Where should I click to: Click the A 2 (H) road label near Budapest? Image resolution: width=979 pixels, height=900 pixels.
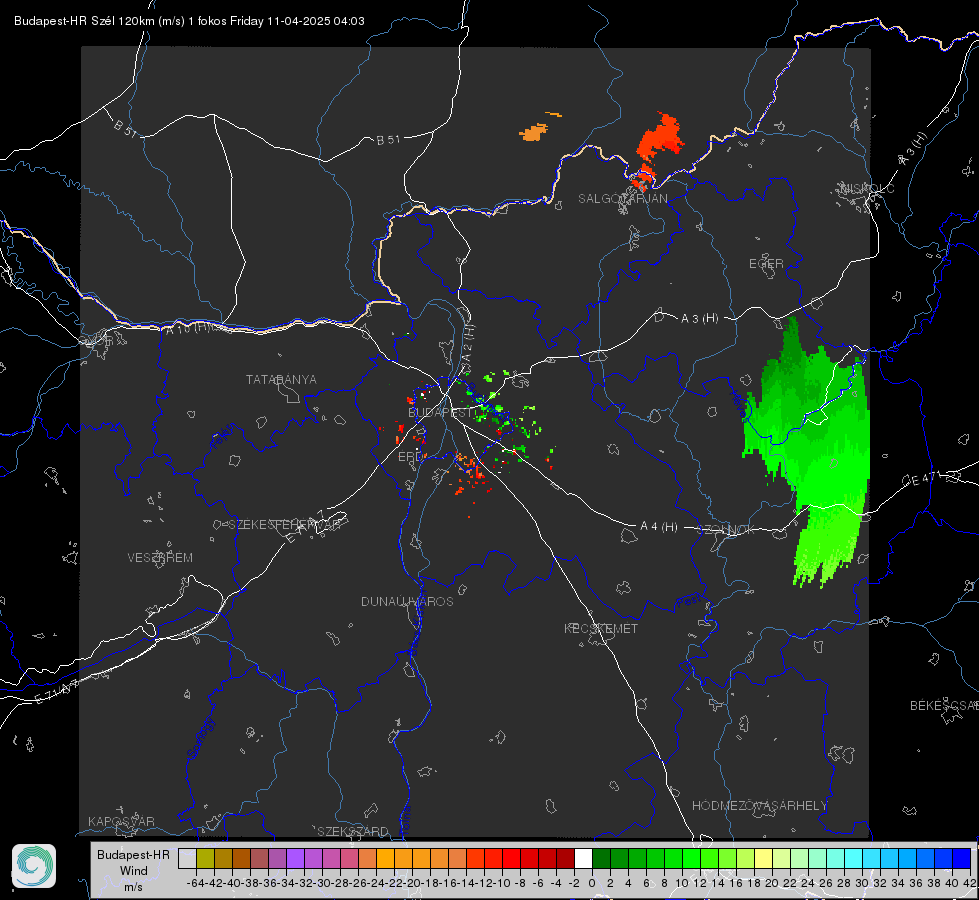point(468,342)
